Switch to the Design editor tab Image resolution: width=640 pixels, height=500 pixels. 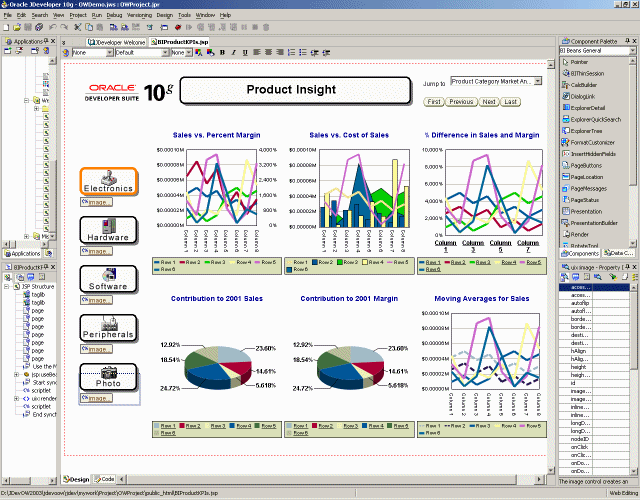(76, 479)
